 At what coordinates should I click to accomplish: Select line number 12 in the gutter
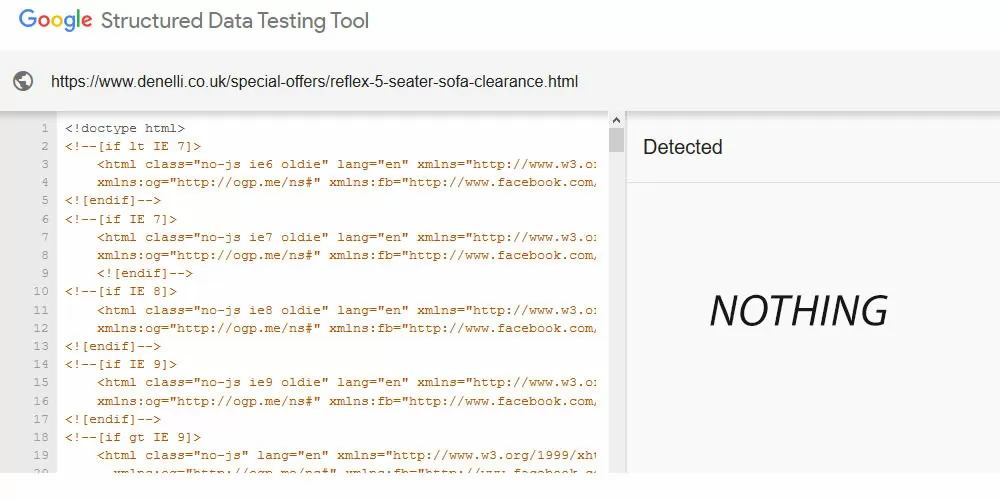(41, 328)
